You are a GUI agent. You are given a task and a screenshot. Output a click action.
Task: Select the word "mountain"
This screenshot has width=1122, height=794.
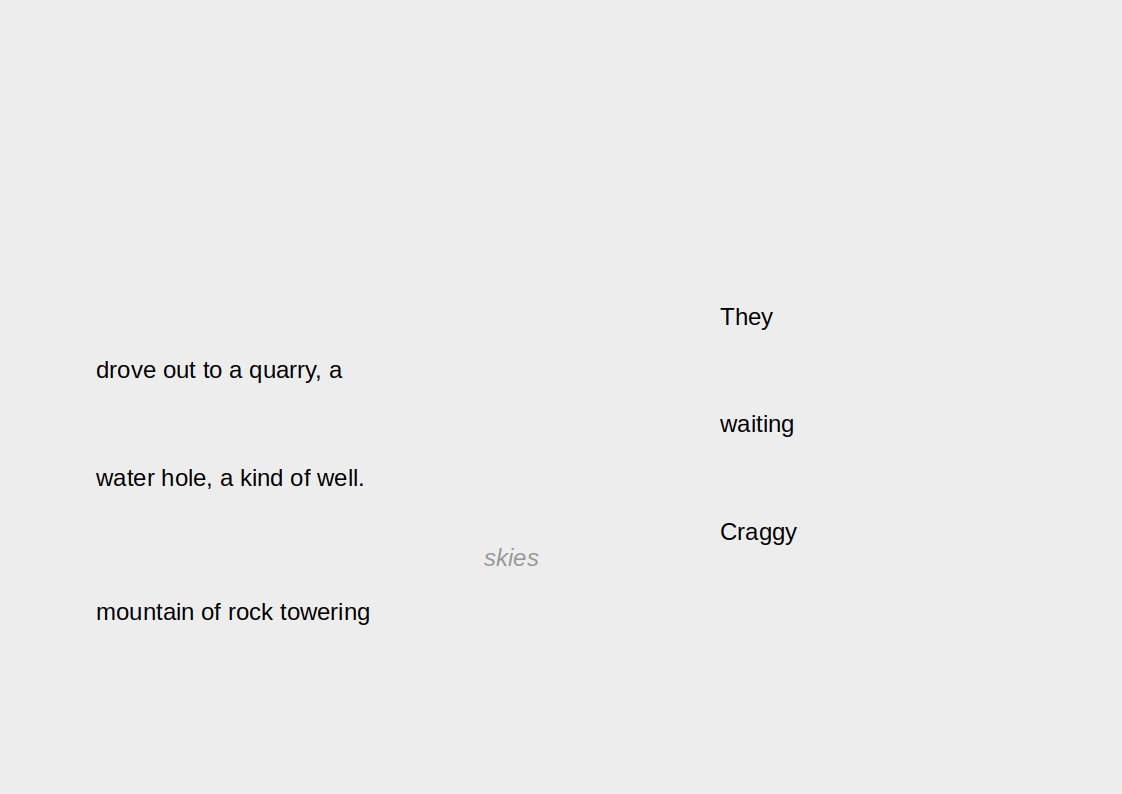click(x=145, y=612)
